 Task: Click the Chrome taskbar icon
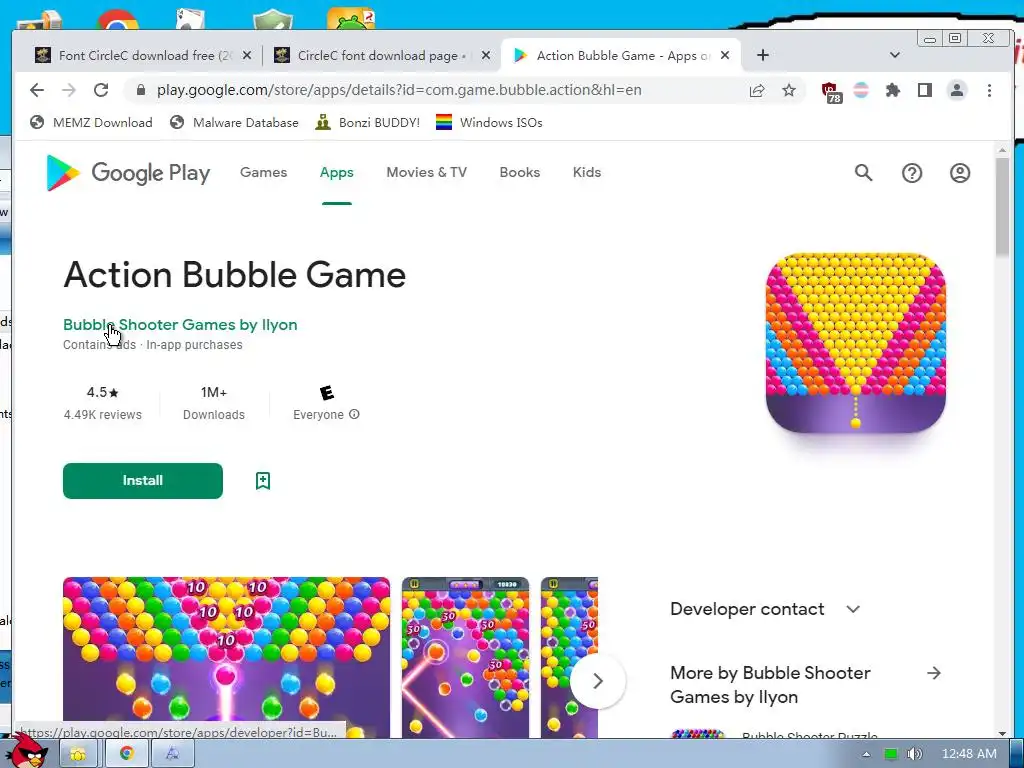(127, 754)
